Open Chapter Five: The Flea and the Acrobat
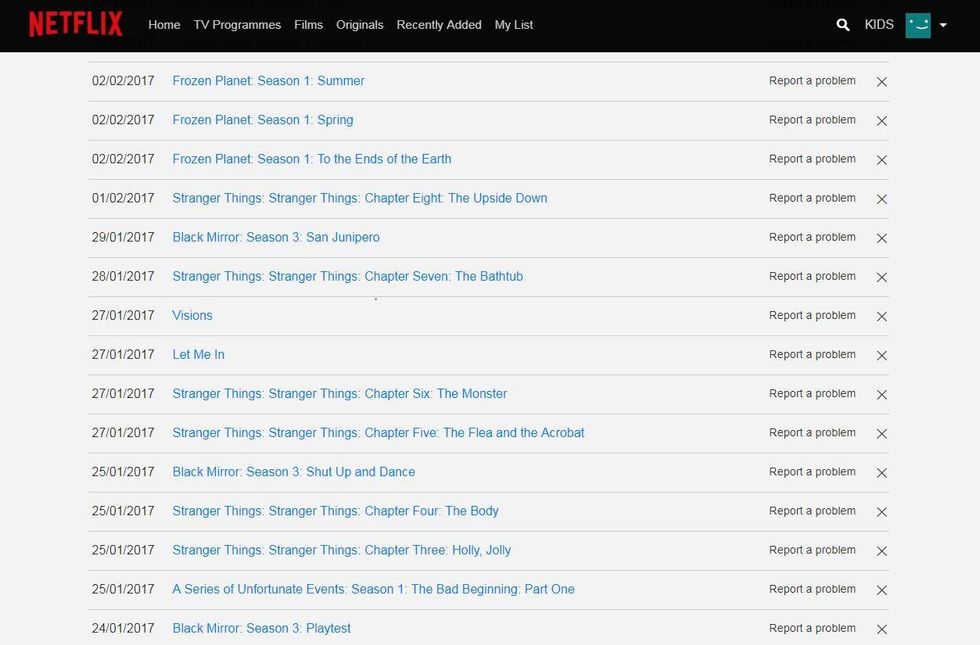Image resolution: width=980 pixels, height=645 pixels. (379, 432)
